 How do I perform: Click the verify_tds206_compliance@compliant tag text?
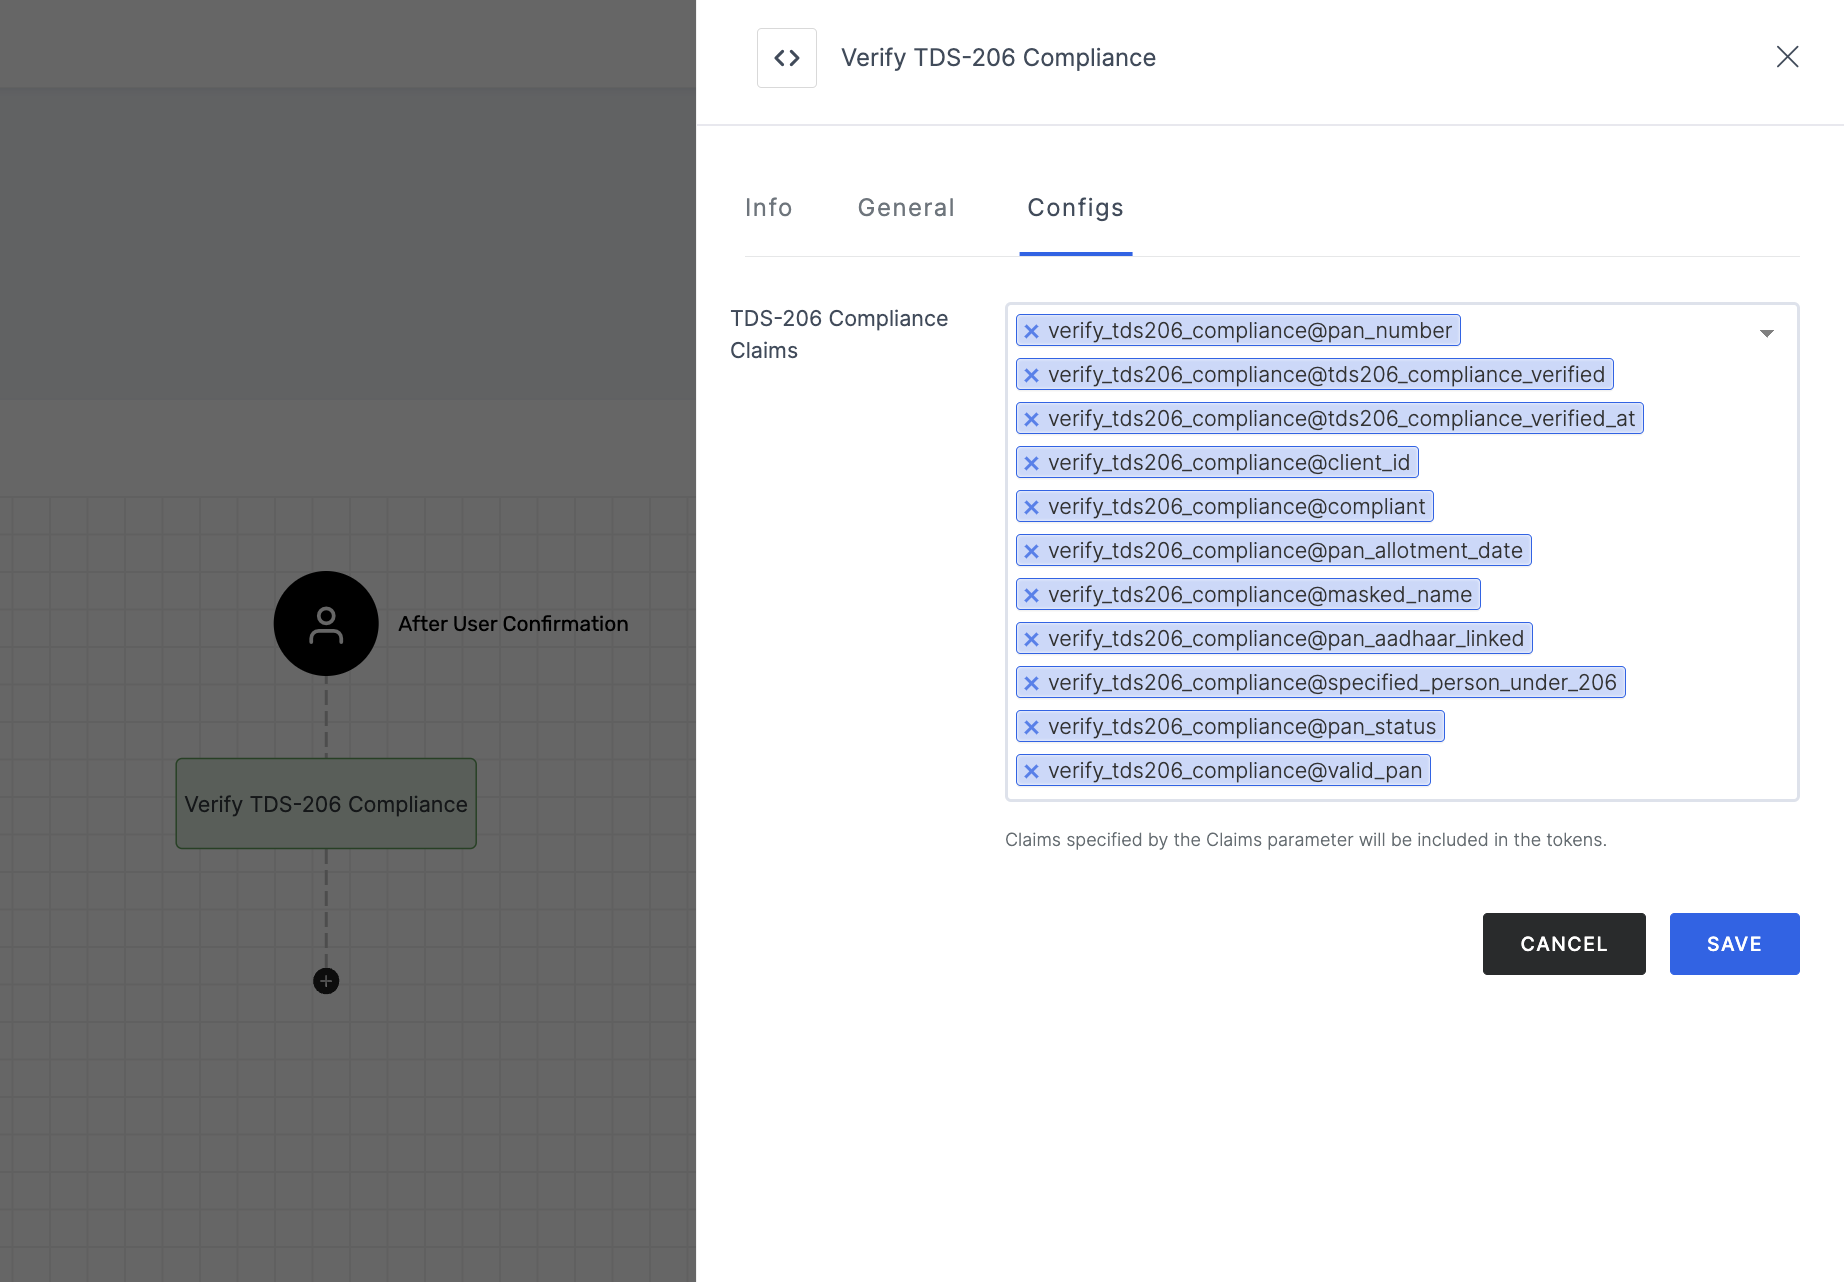tap(1237, 507)
